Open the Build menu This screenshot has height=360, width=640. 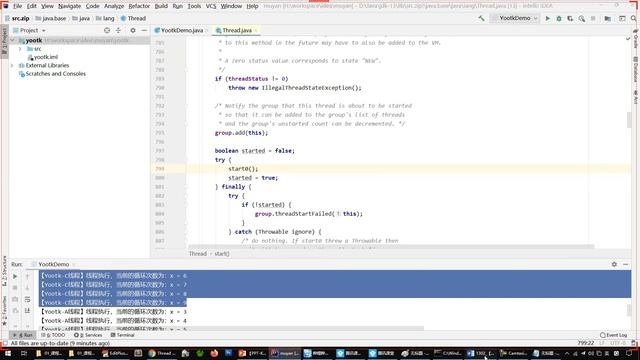click(161, 6)
